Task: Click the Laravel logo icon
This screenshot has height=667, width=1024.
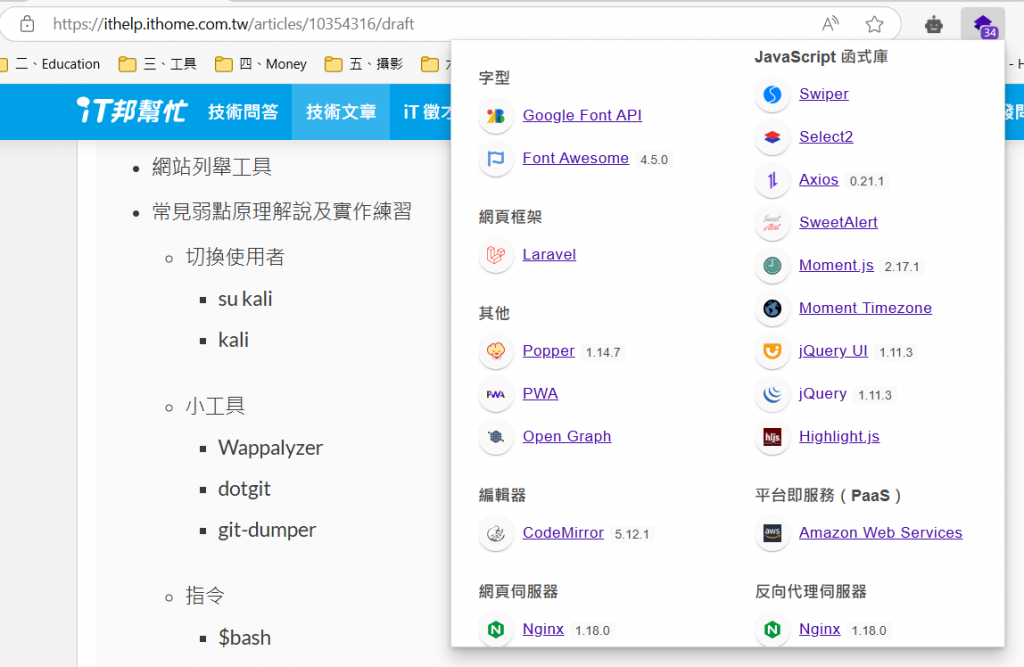Action: point(496,255)
